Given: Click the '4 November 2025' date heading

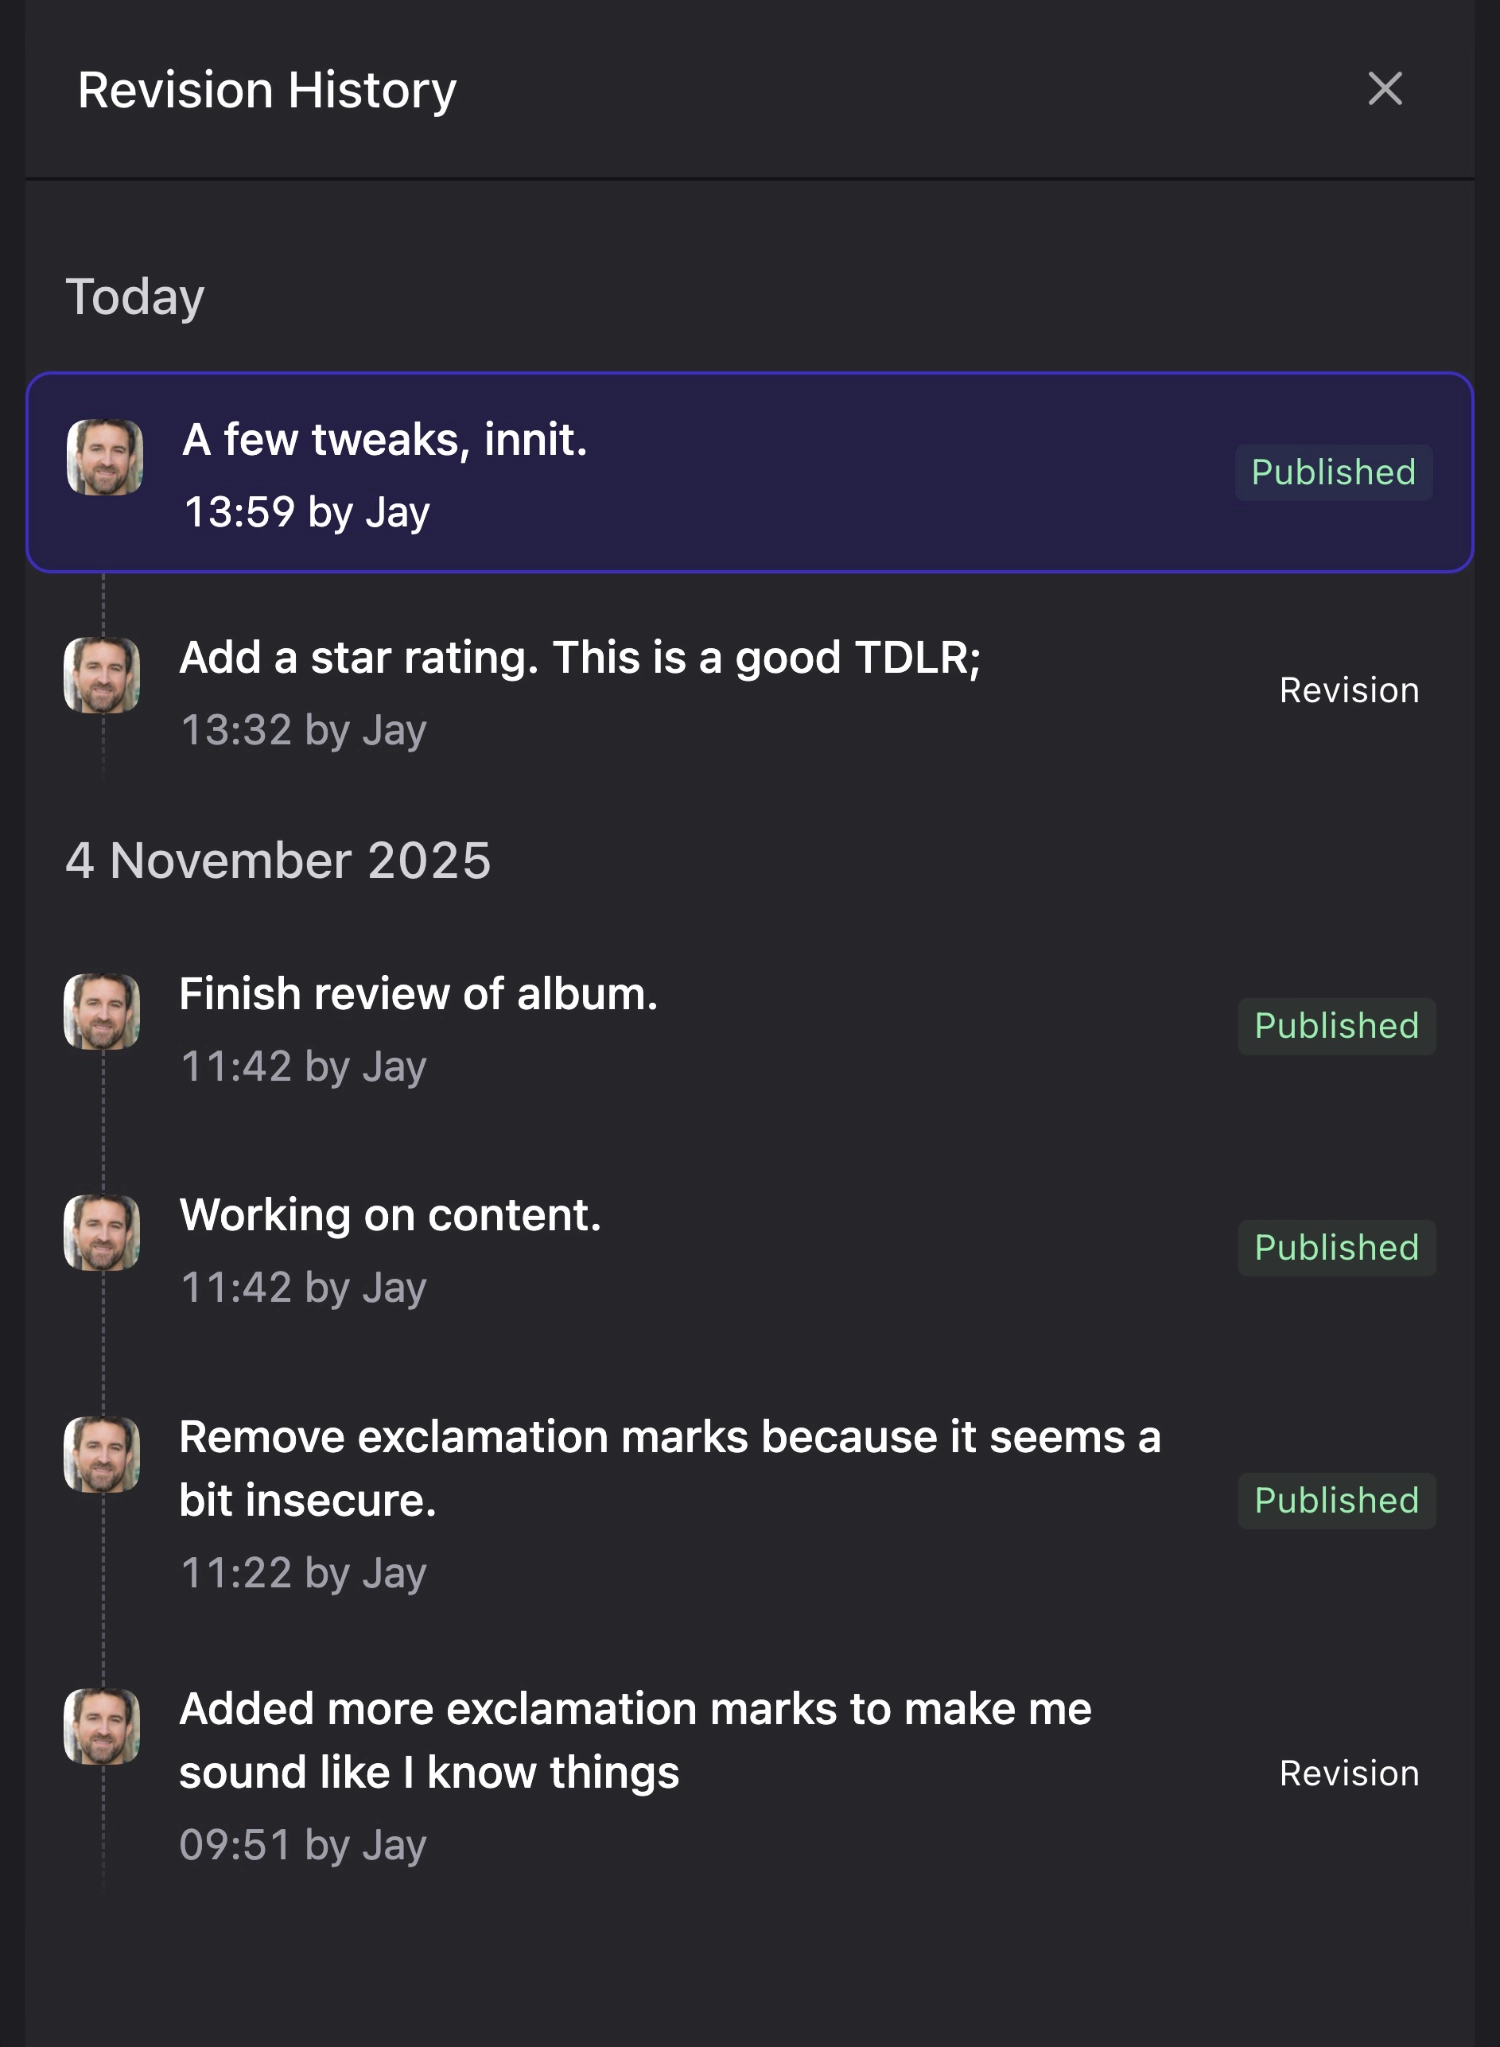Looking at the screenshot, I should click(278, 860).
